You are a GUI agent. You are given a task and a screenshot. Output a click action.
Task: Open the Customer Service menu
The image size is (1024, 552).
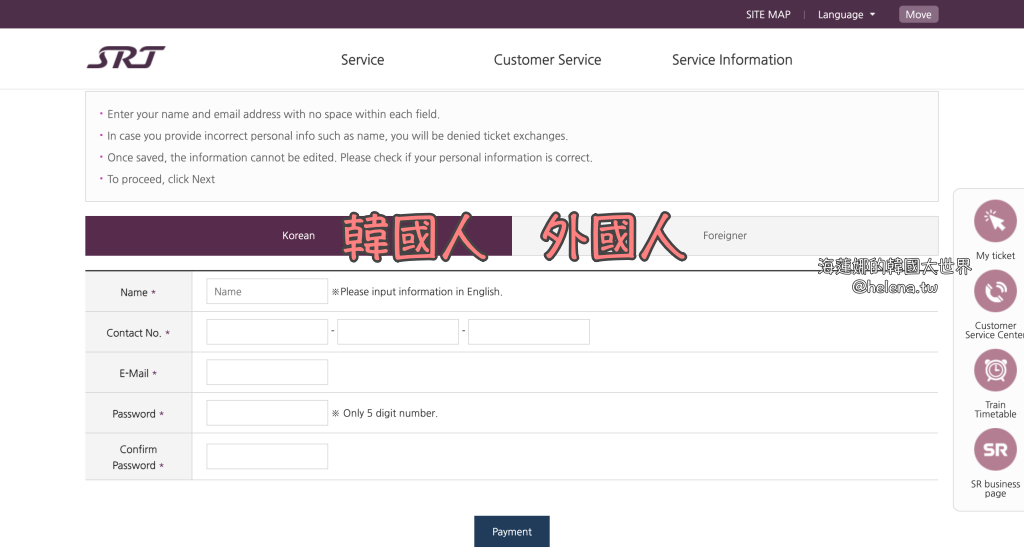point(547,60)
